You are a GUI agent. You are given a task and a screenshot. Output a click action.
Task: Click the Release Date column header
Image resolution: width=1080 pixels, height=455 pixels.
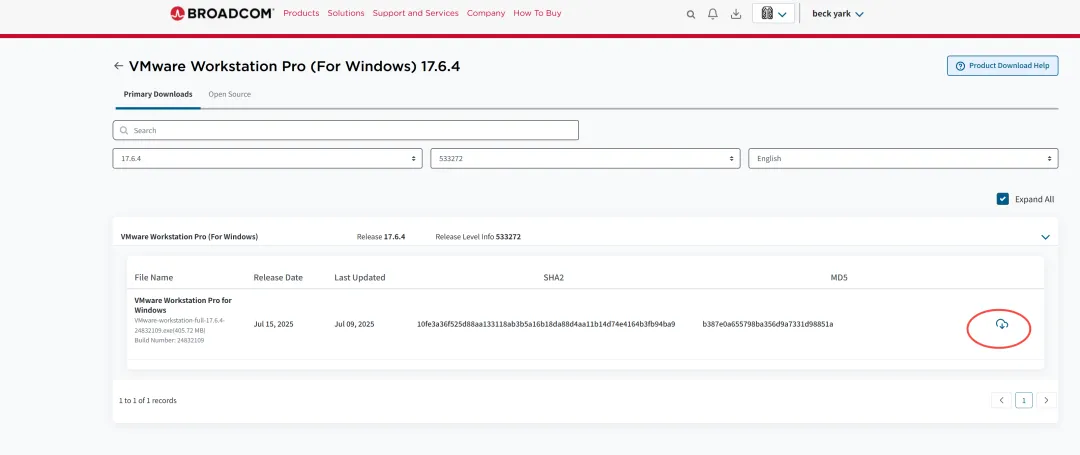click(x=278, y=277)
